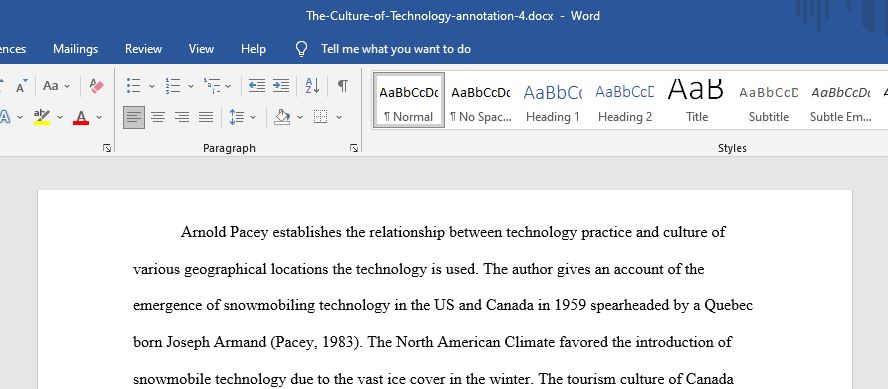
Task: Expand the Multilevel List dropdown arrow
Action: point(228,86)
